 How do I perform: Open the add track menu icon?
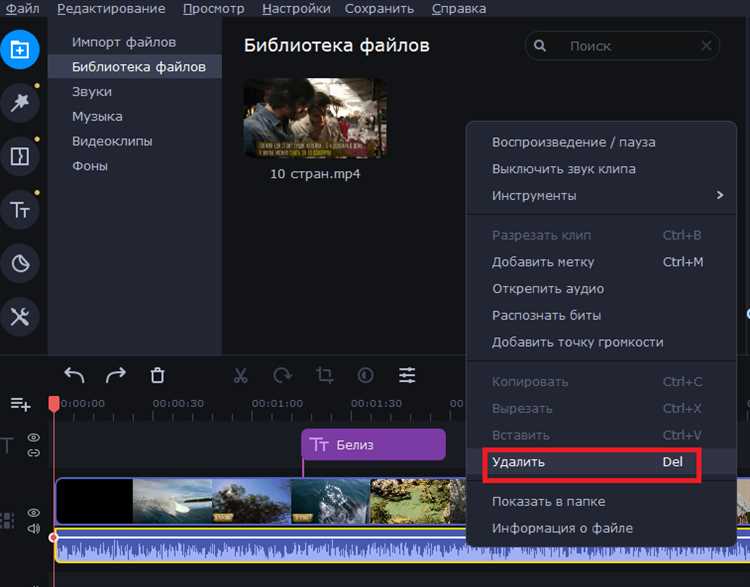click(x=20, y=404)
